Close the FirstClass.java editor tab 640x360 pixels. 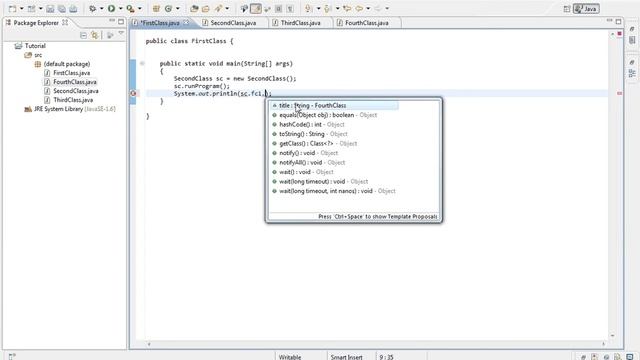(x=186, y=23)
